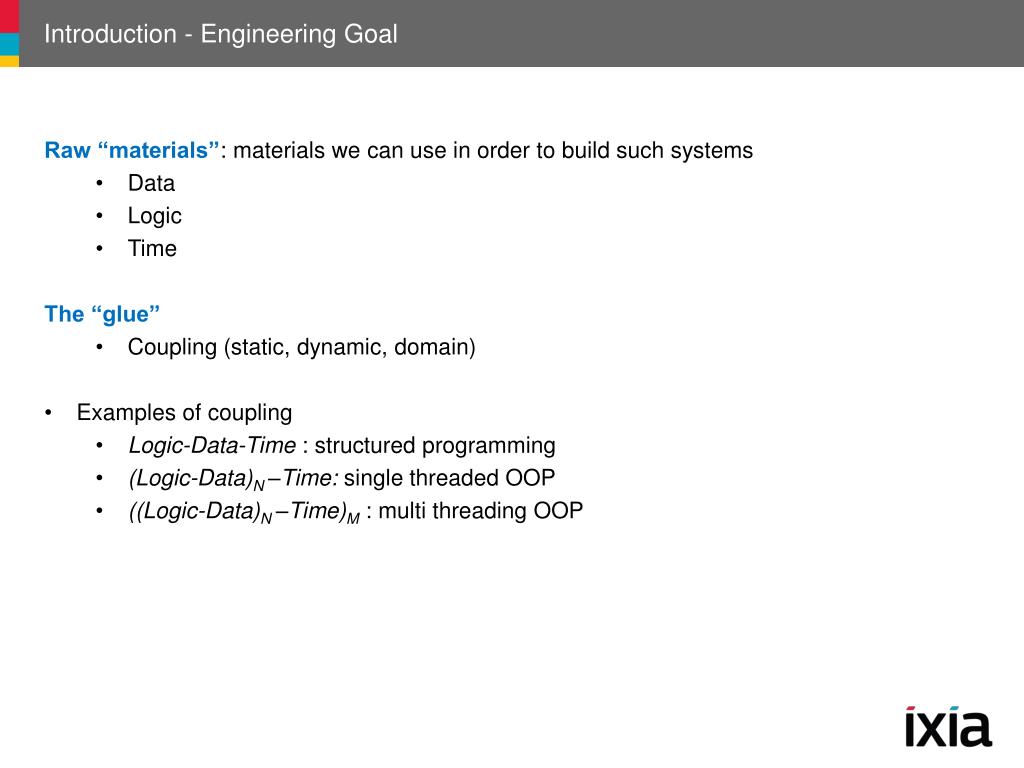Image resolution: width=1024 pixels, height=768 pixels.
Task: Select the slide title Introduction - Engineering Goal
Action: [221, 34]
